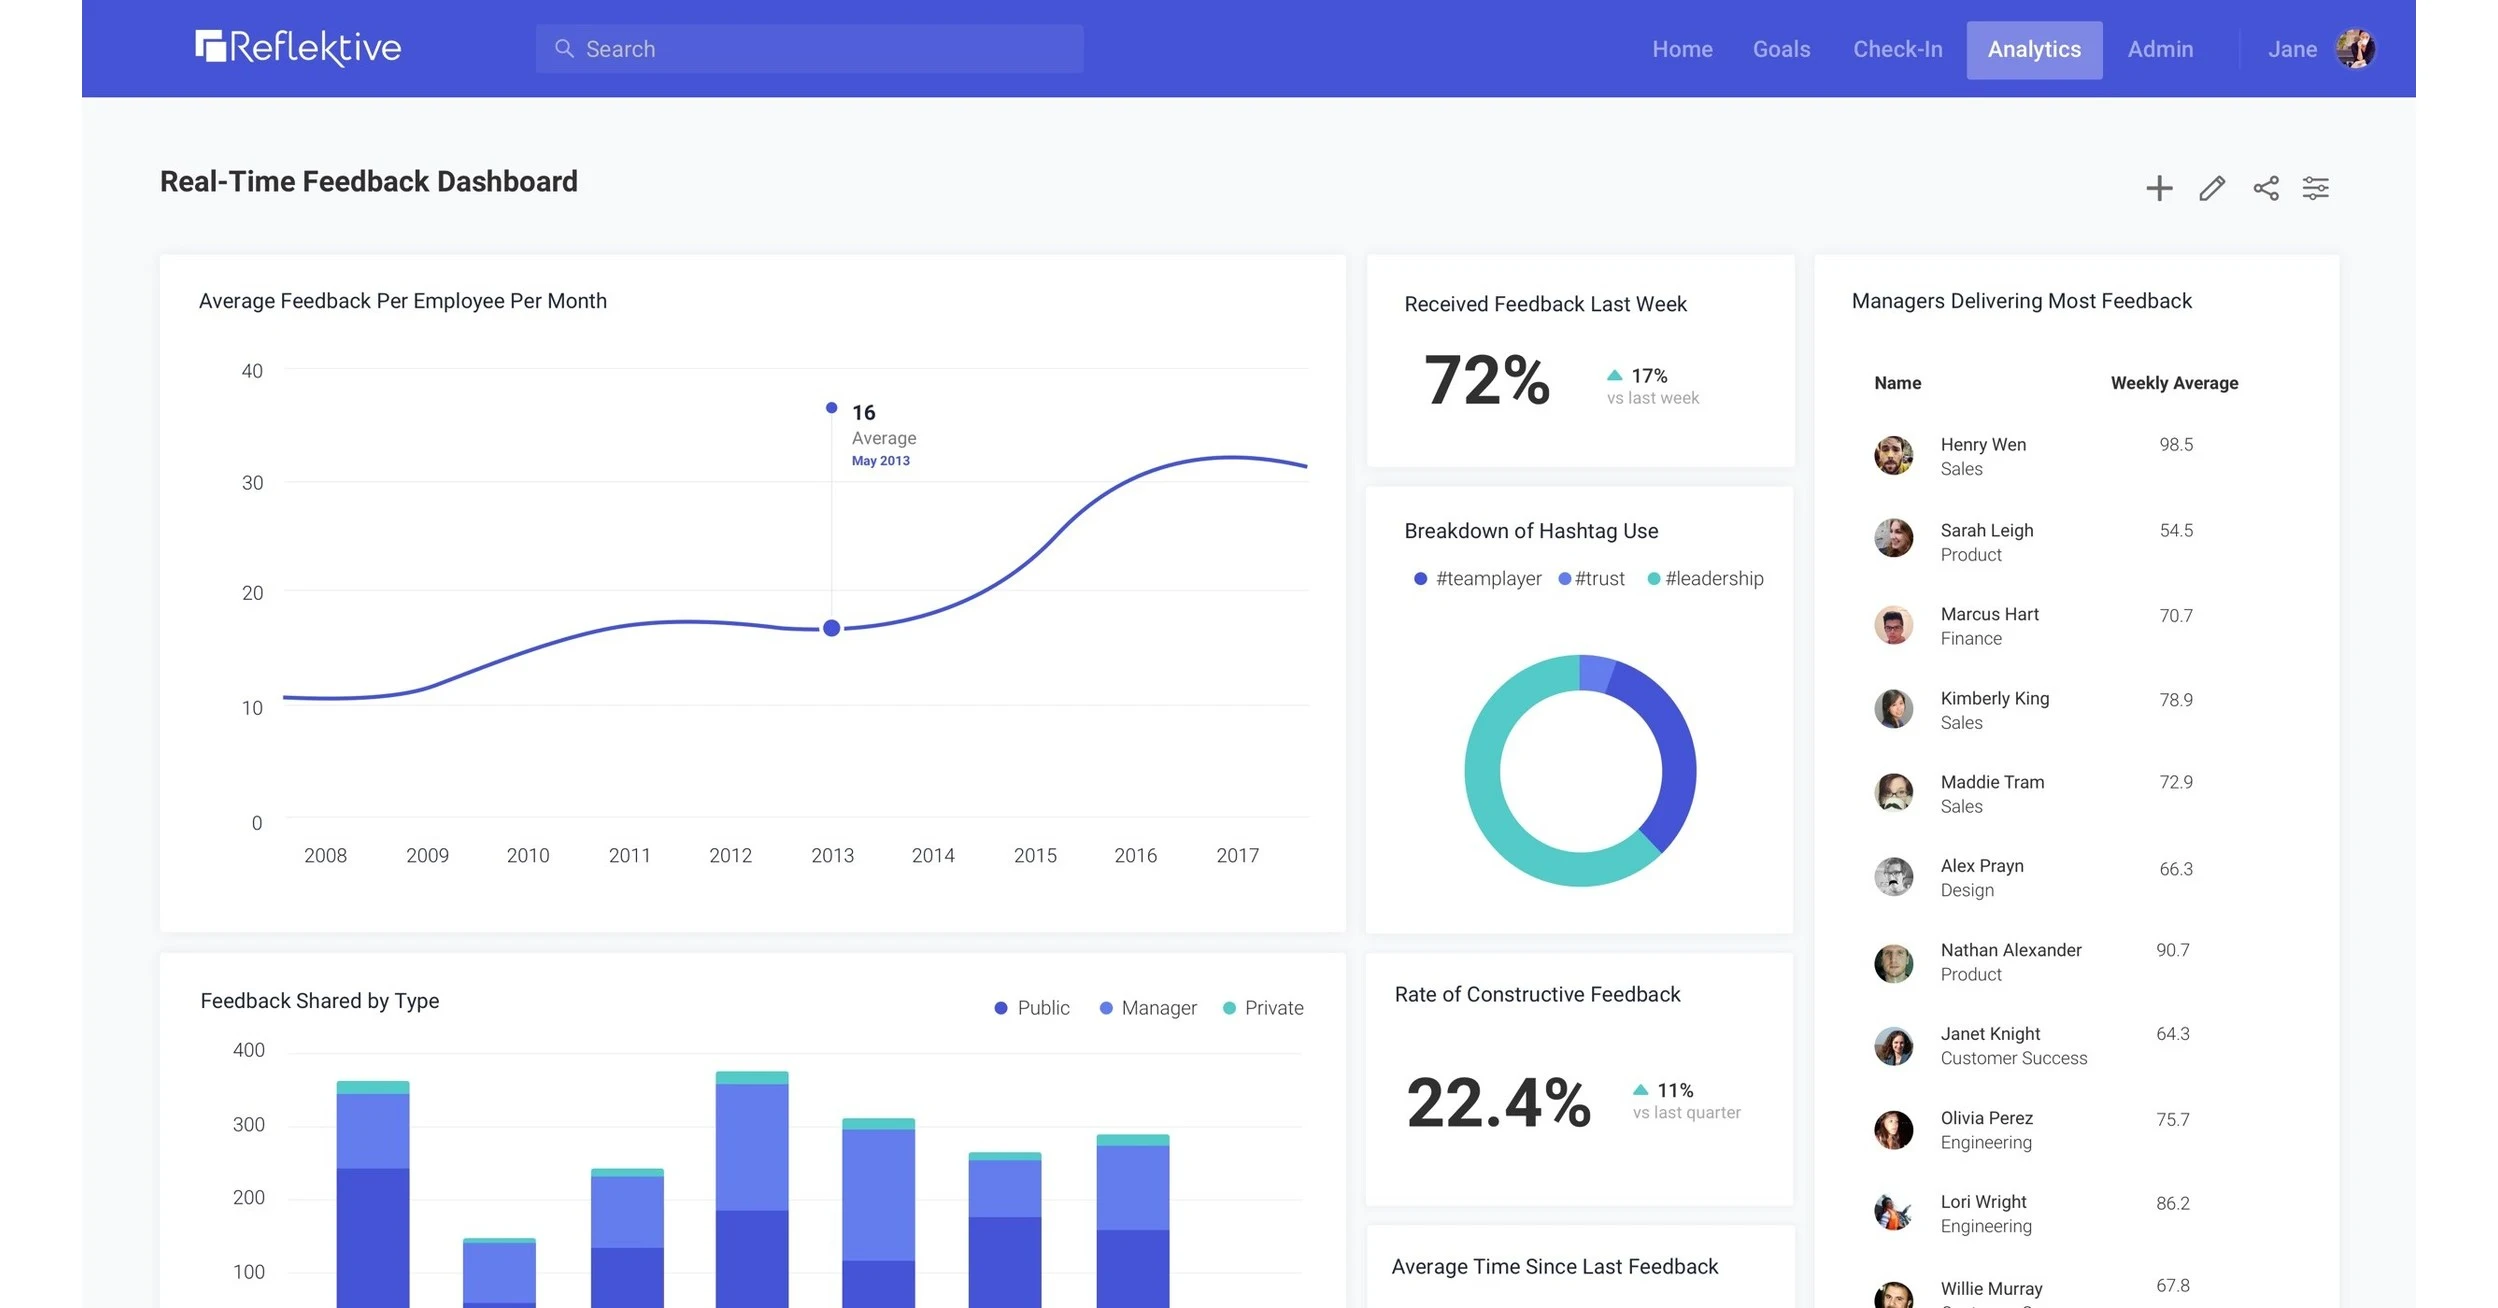Switch to the Goals tab
The height and width of the screenshot is (1308, 2498).
(x=1781, y=48)
